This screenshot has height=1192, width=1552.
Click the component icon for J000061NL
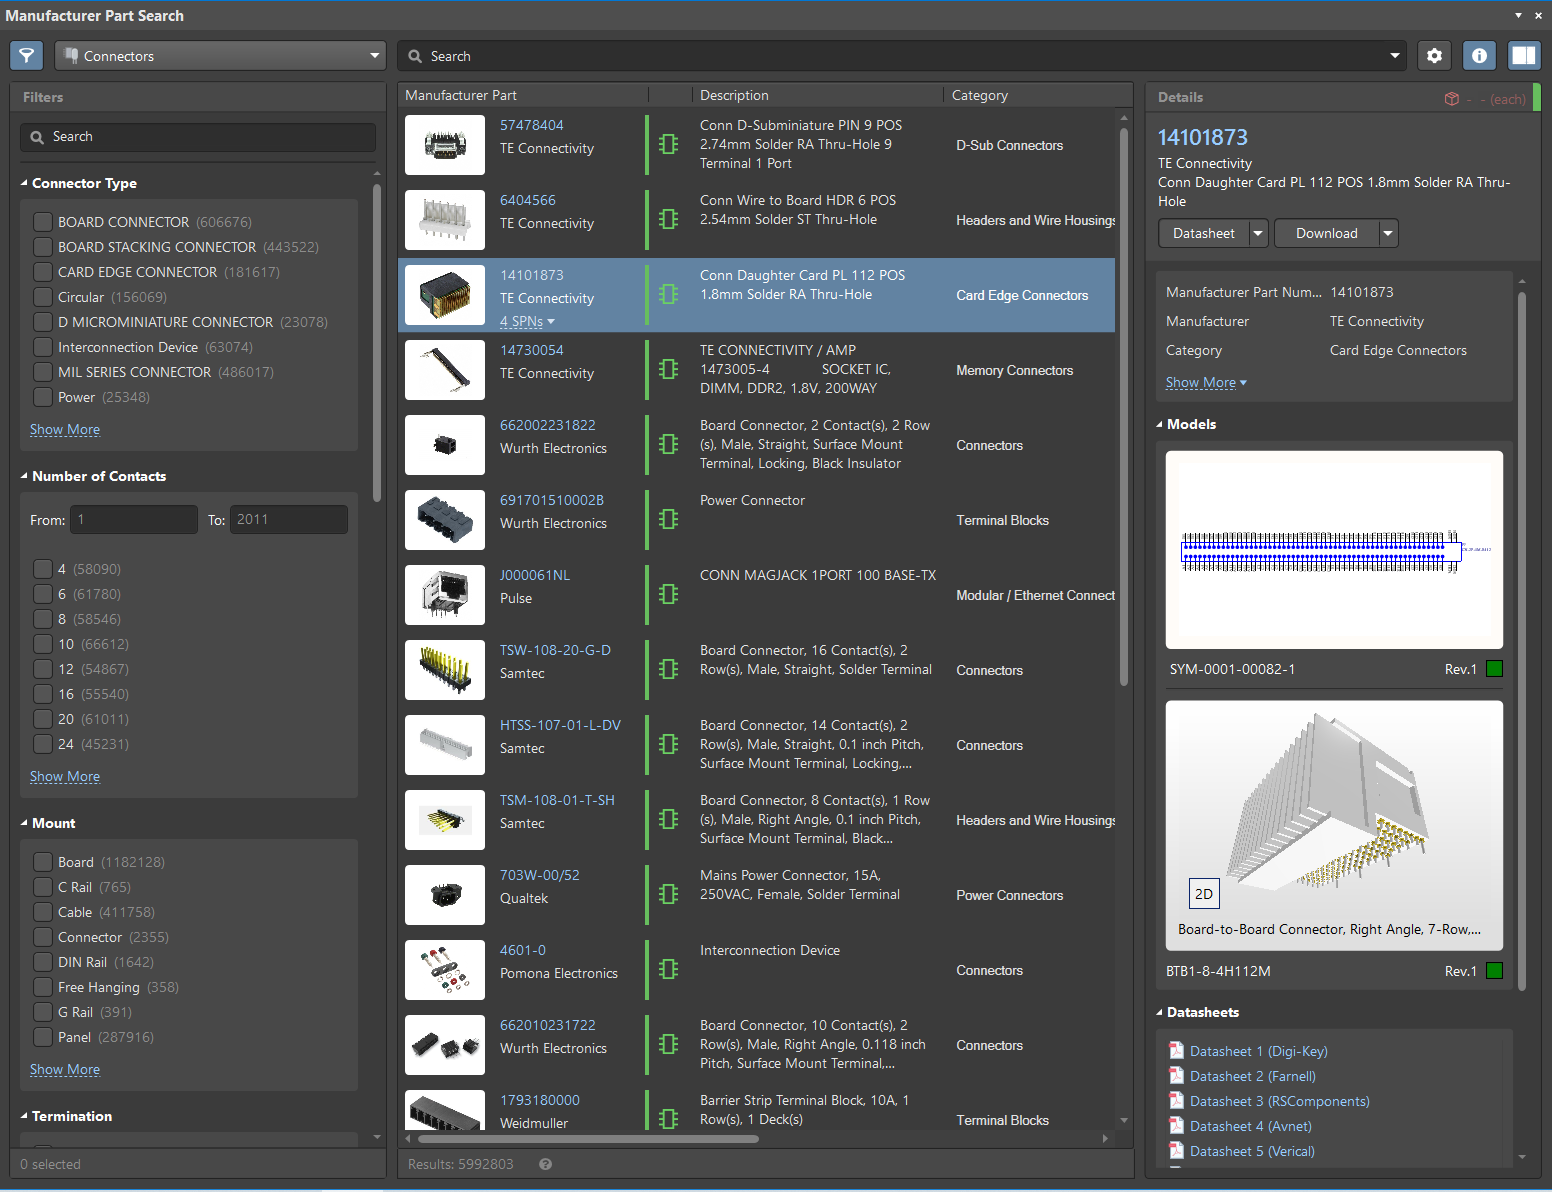pyautogui.click(x=669, y=594)
